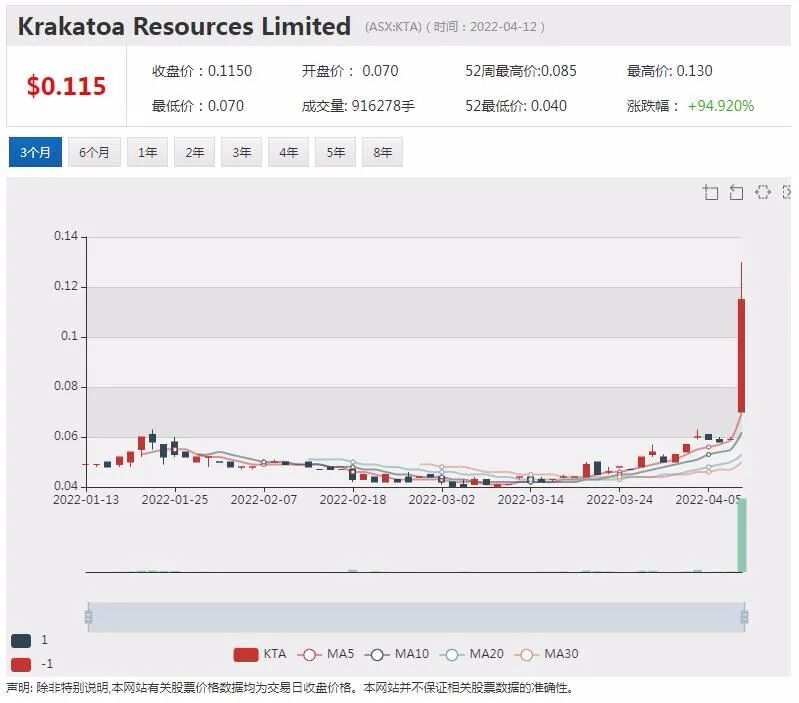Image resolution: width=799 pixels, height=703 pixels.
Task: Click the 收盘价：0.1150 value
Action: [x=202, y=71]
